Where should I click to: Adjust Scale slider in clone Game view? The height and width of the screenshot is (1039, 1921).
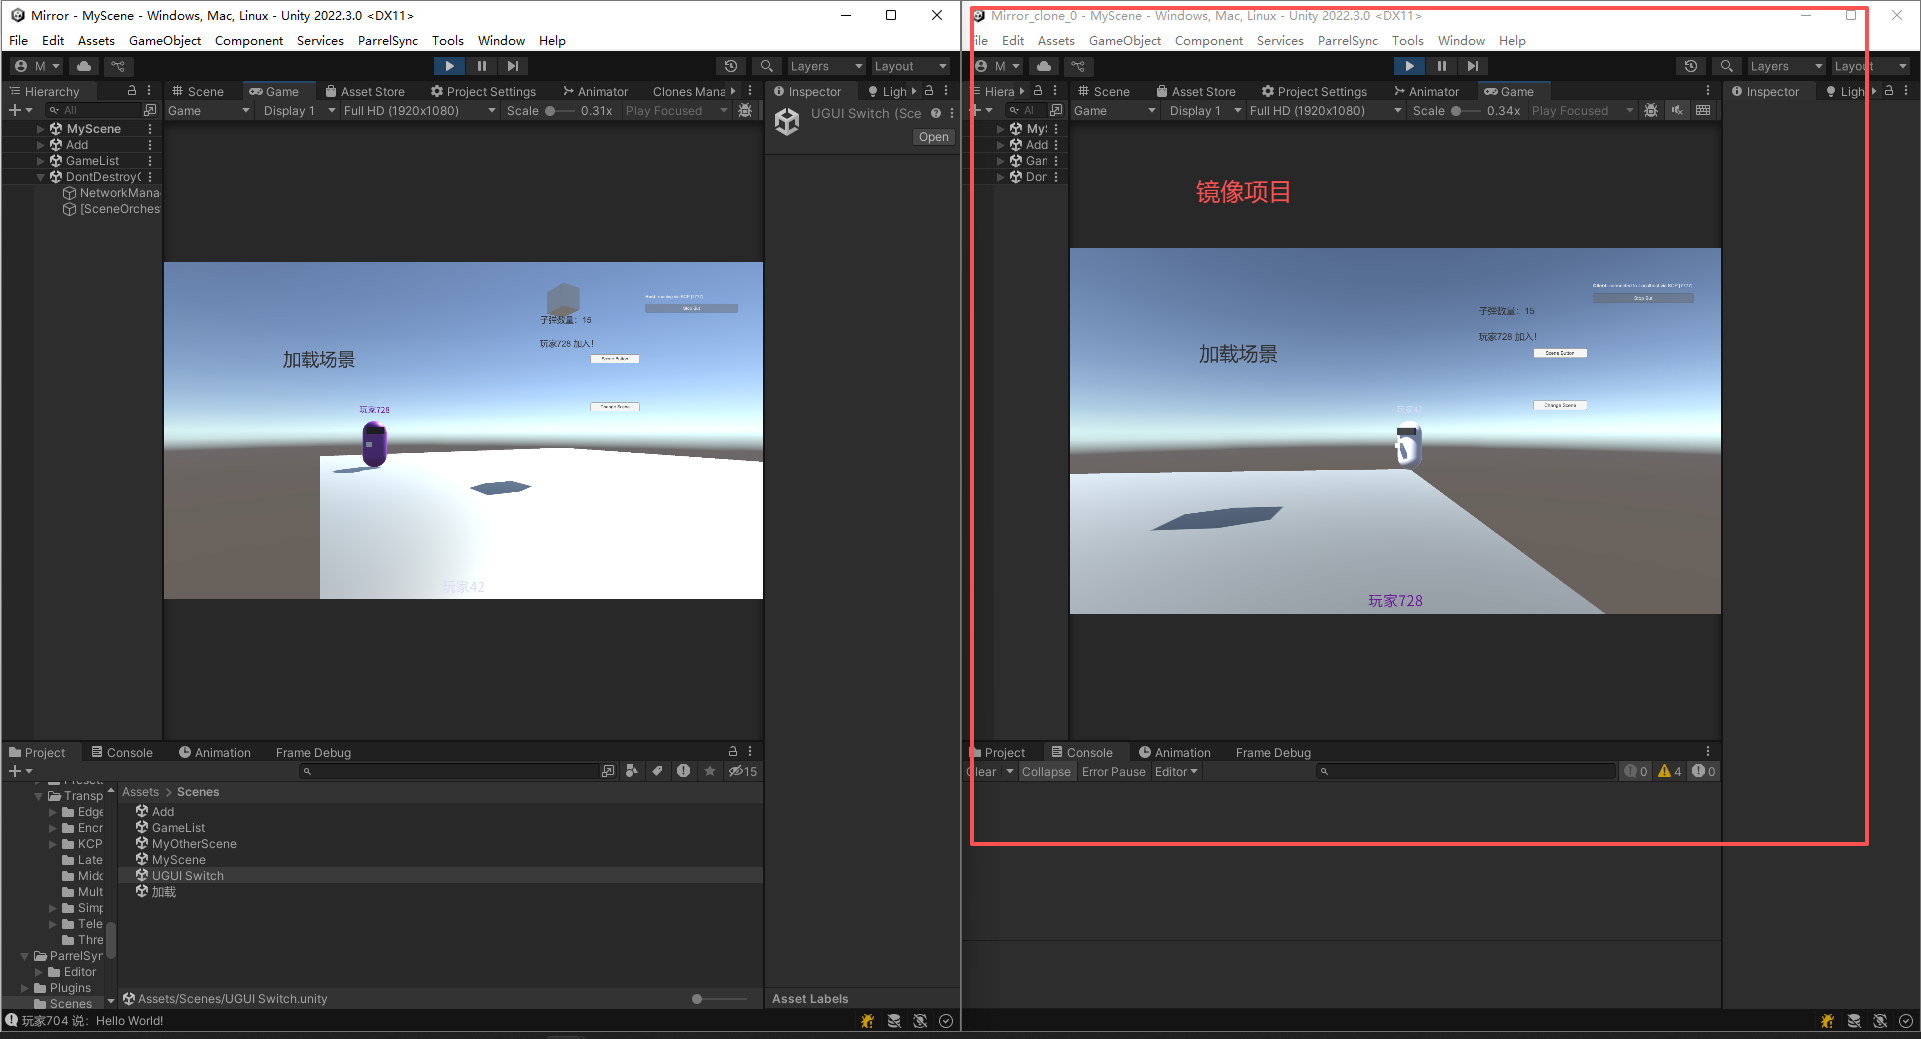1466,110
